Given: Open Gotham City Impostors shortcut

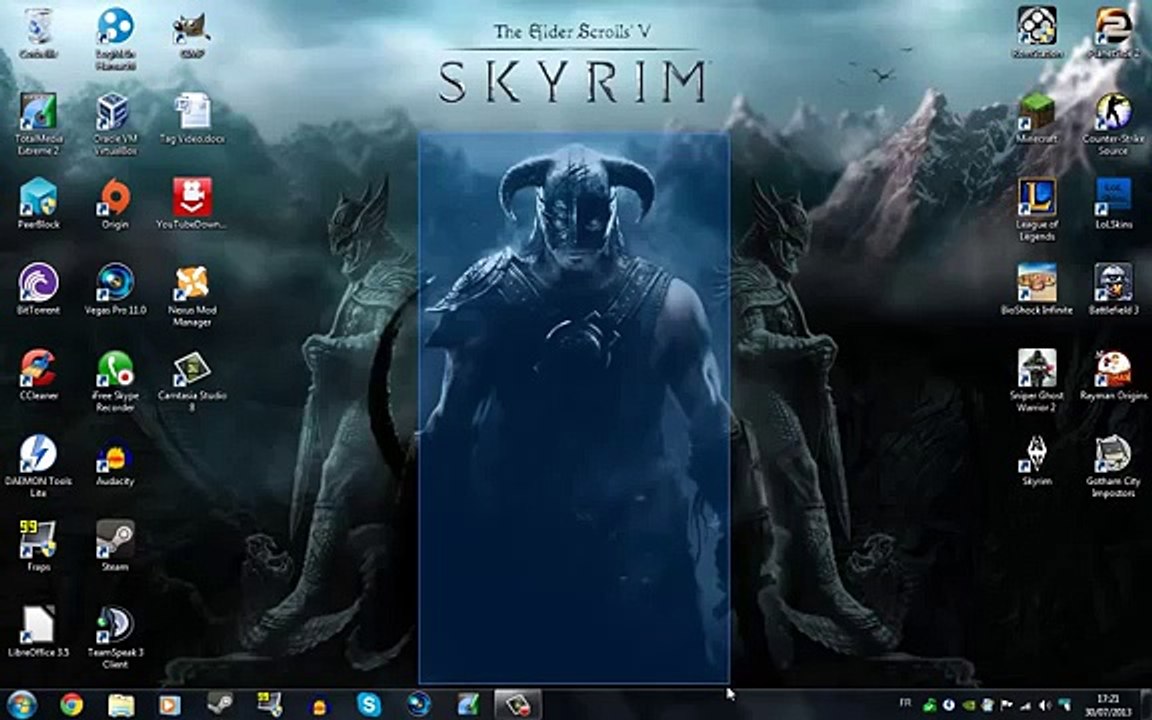Looking at the screenshot, I should pyautogui.click(x=1114, y=466).
